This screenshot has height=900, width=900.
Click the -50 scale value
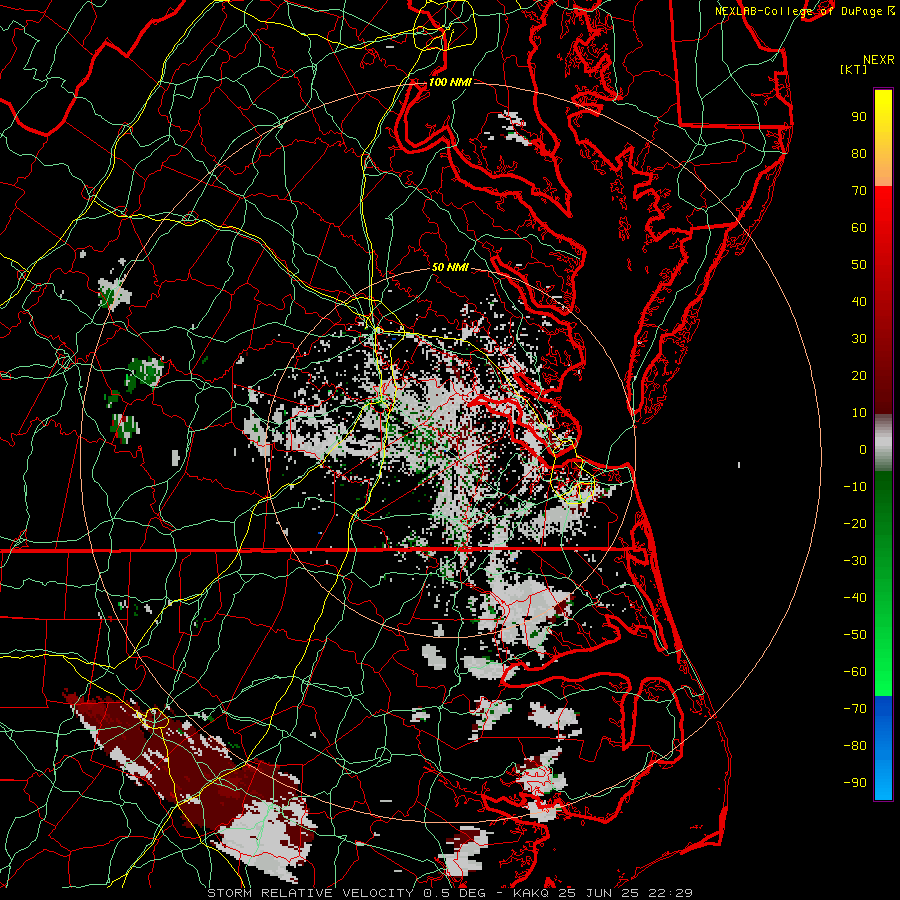[x=855, y=635]
